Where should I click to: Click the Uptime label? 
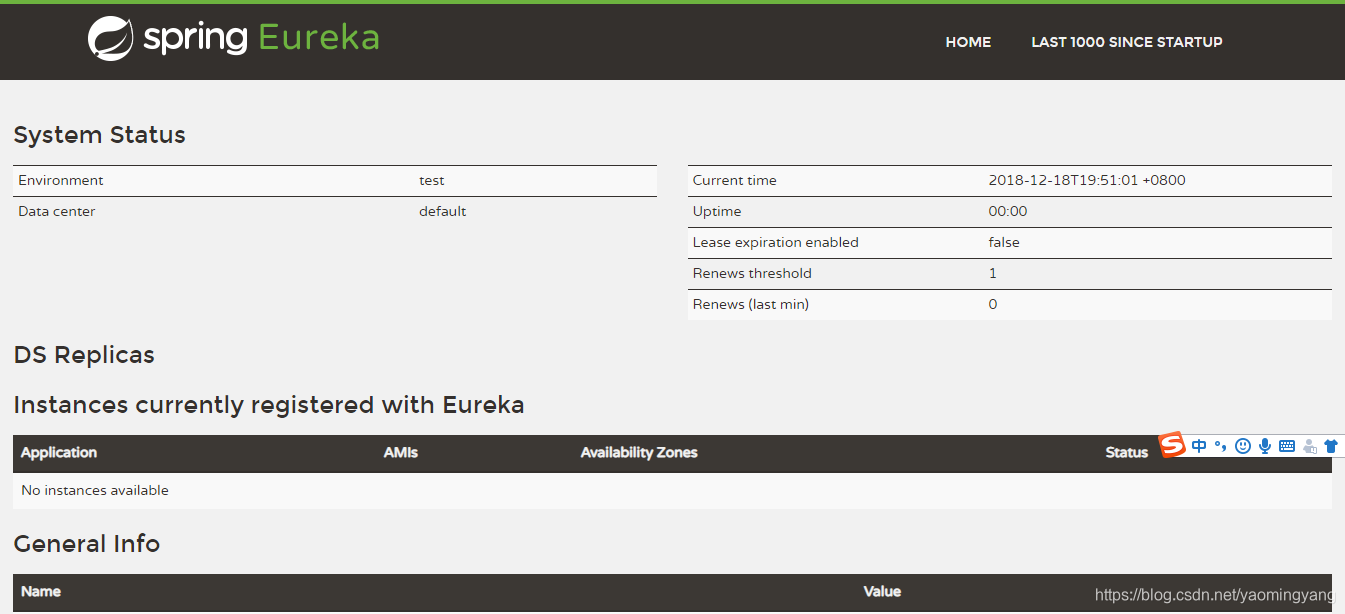click(x=717, y=211)
